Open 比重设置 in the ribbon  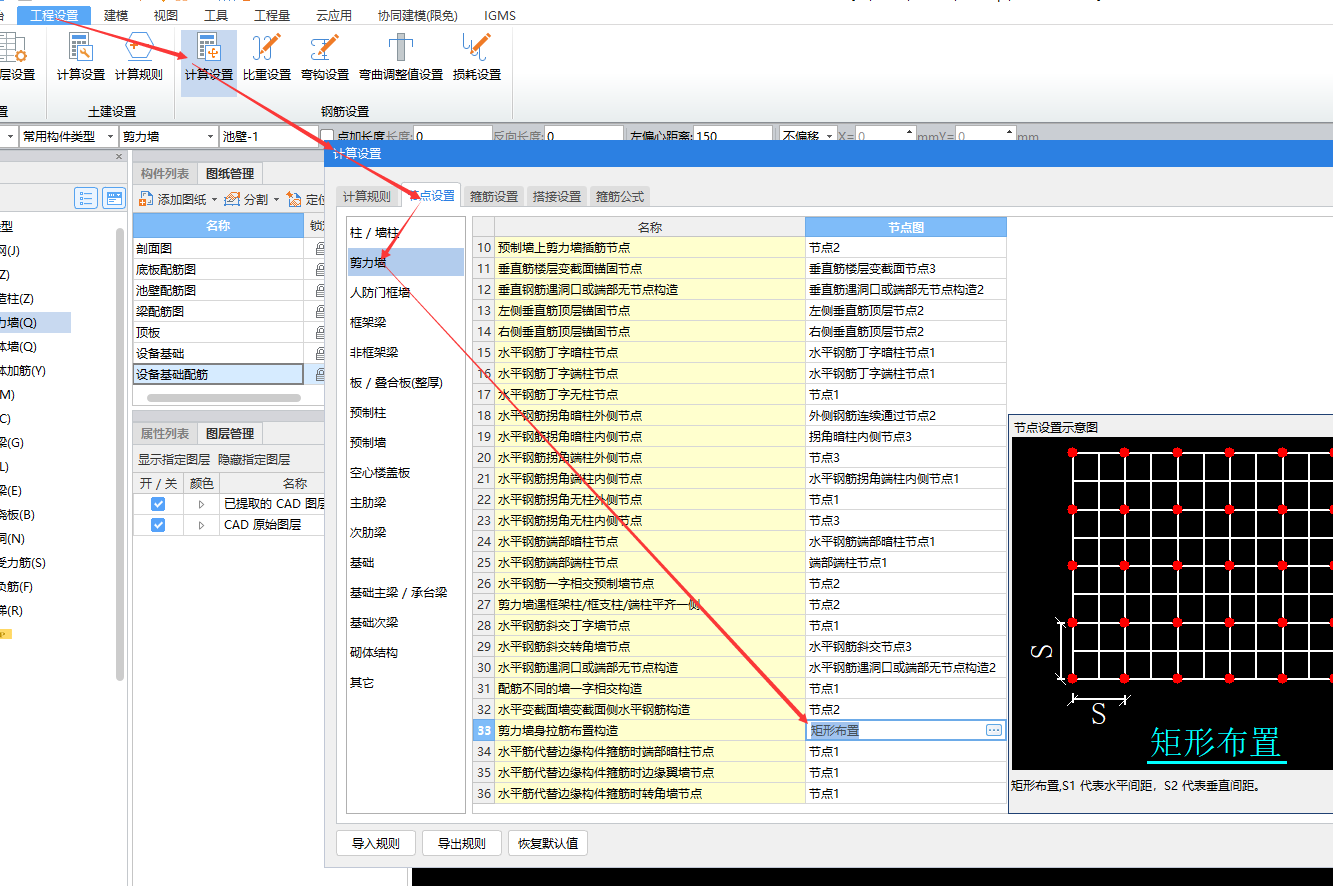(266, 57)
